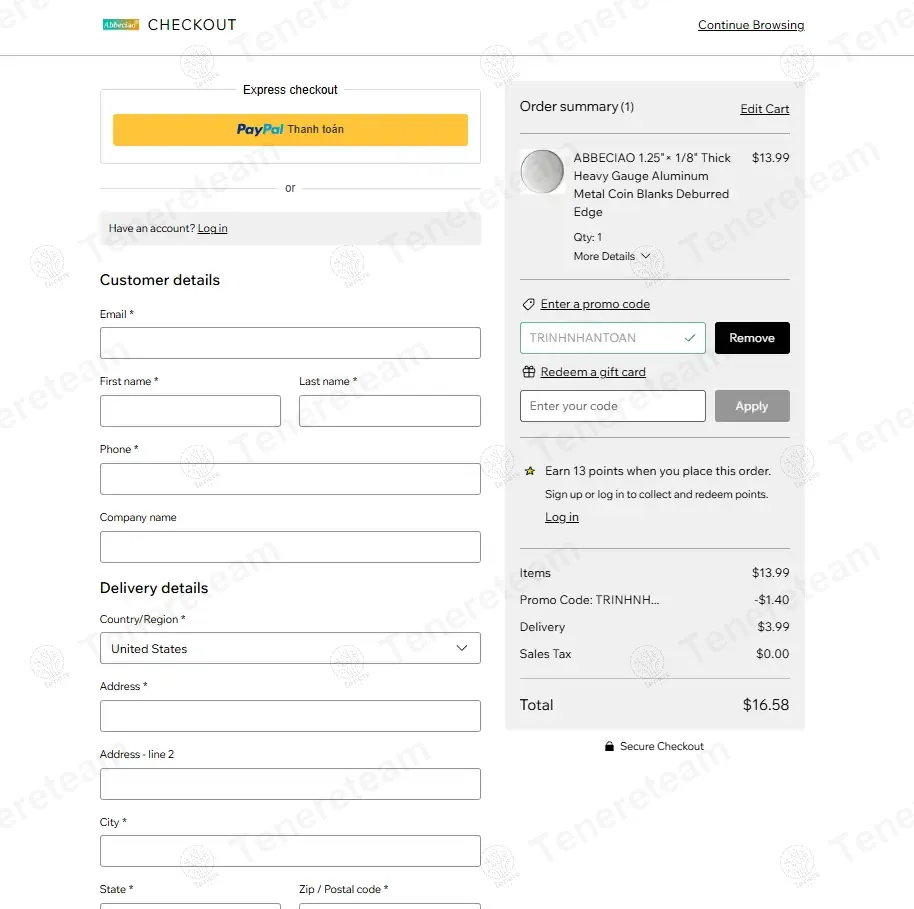This screenshot has width=914, height=909.
Task: Open Edit Cart link
Action: (x=764, y=109)
